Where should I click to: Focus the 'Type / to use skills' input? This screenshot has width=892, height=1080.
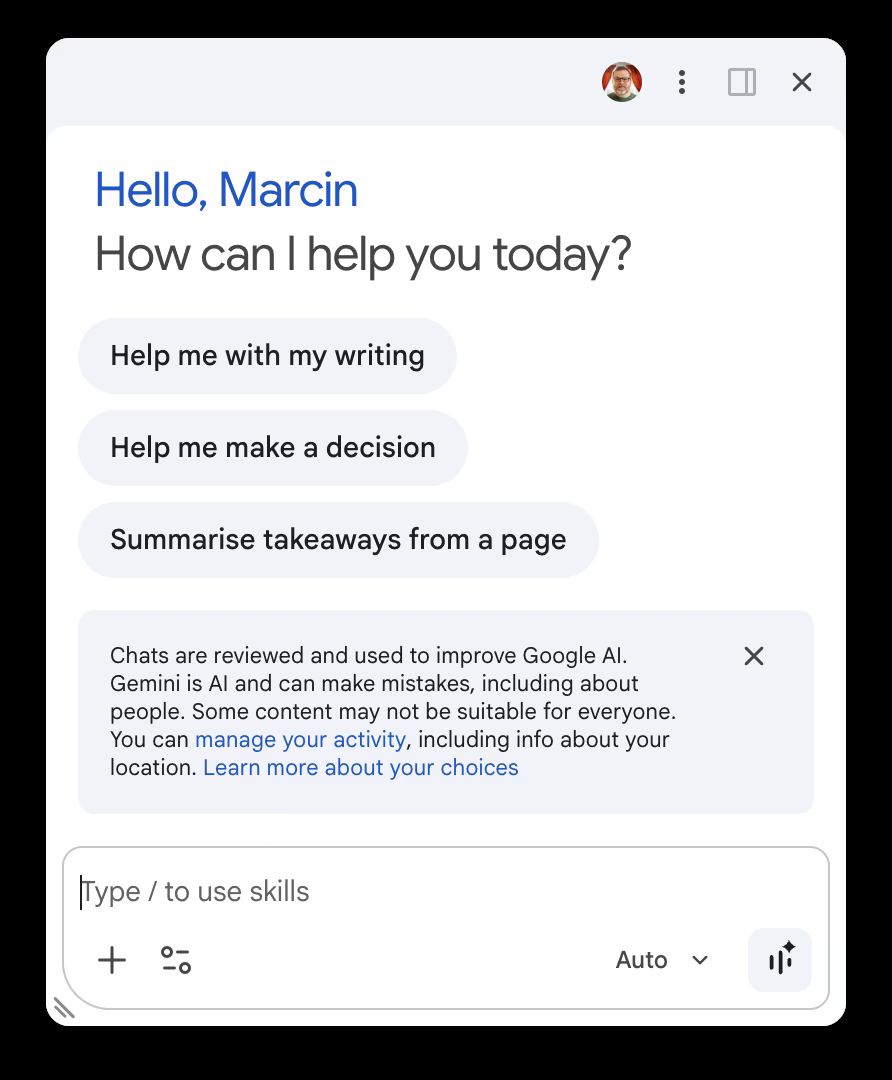446,891
